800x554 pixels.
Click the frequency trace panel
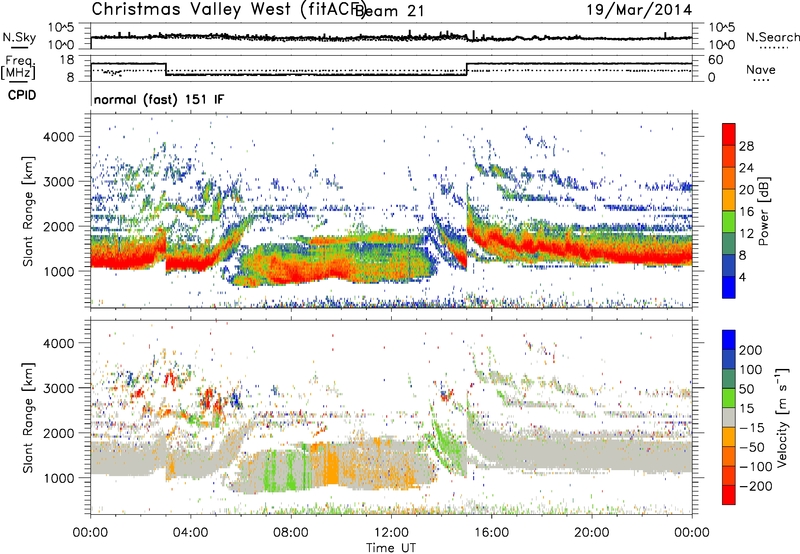(391, 68)
